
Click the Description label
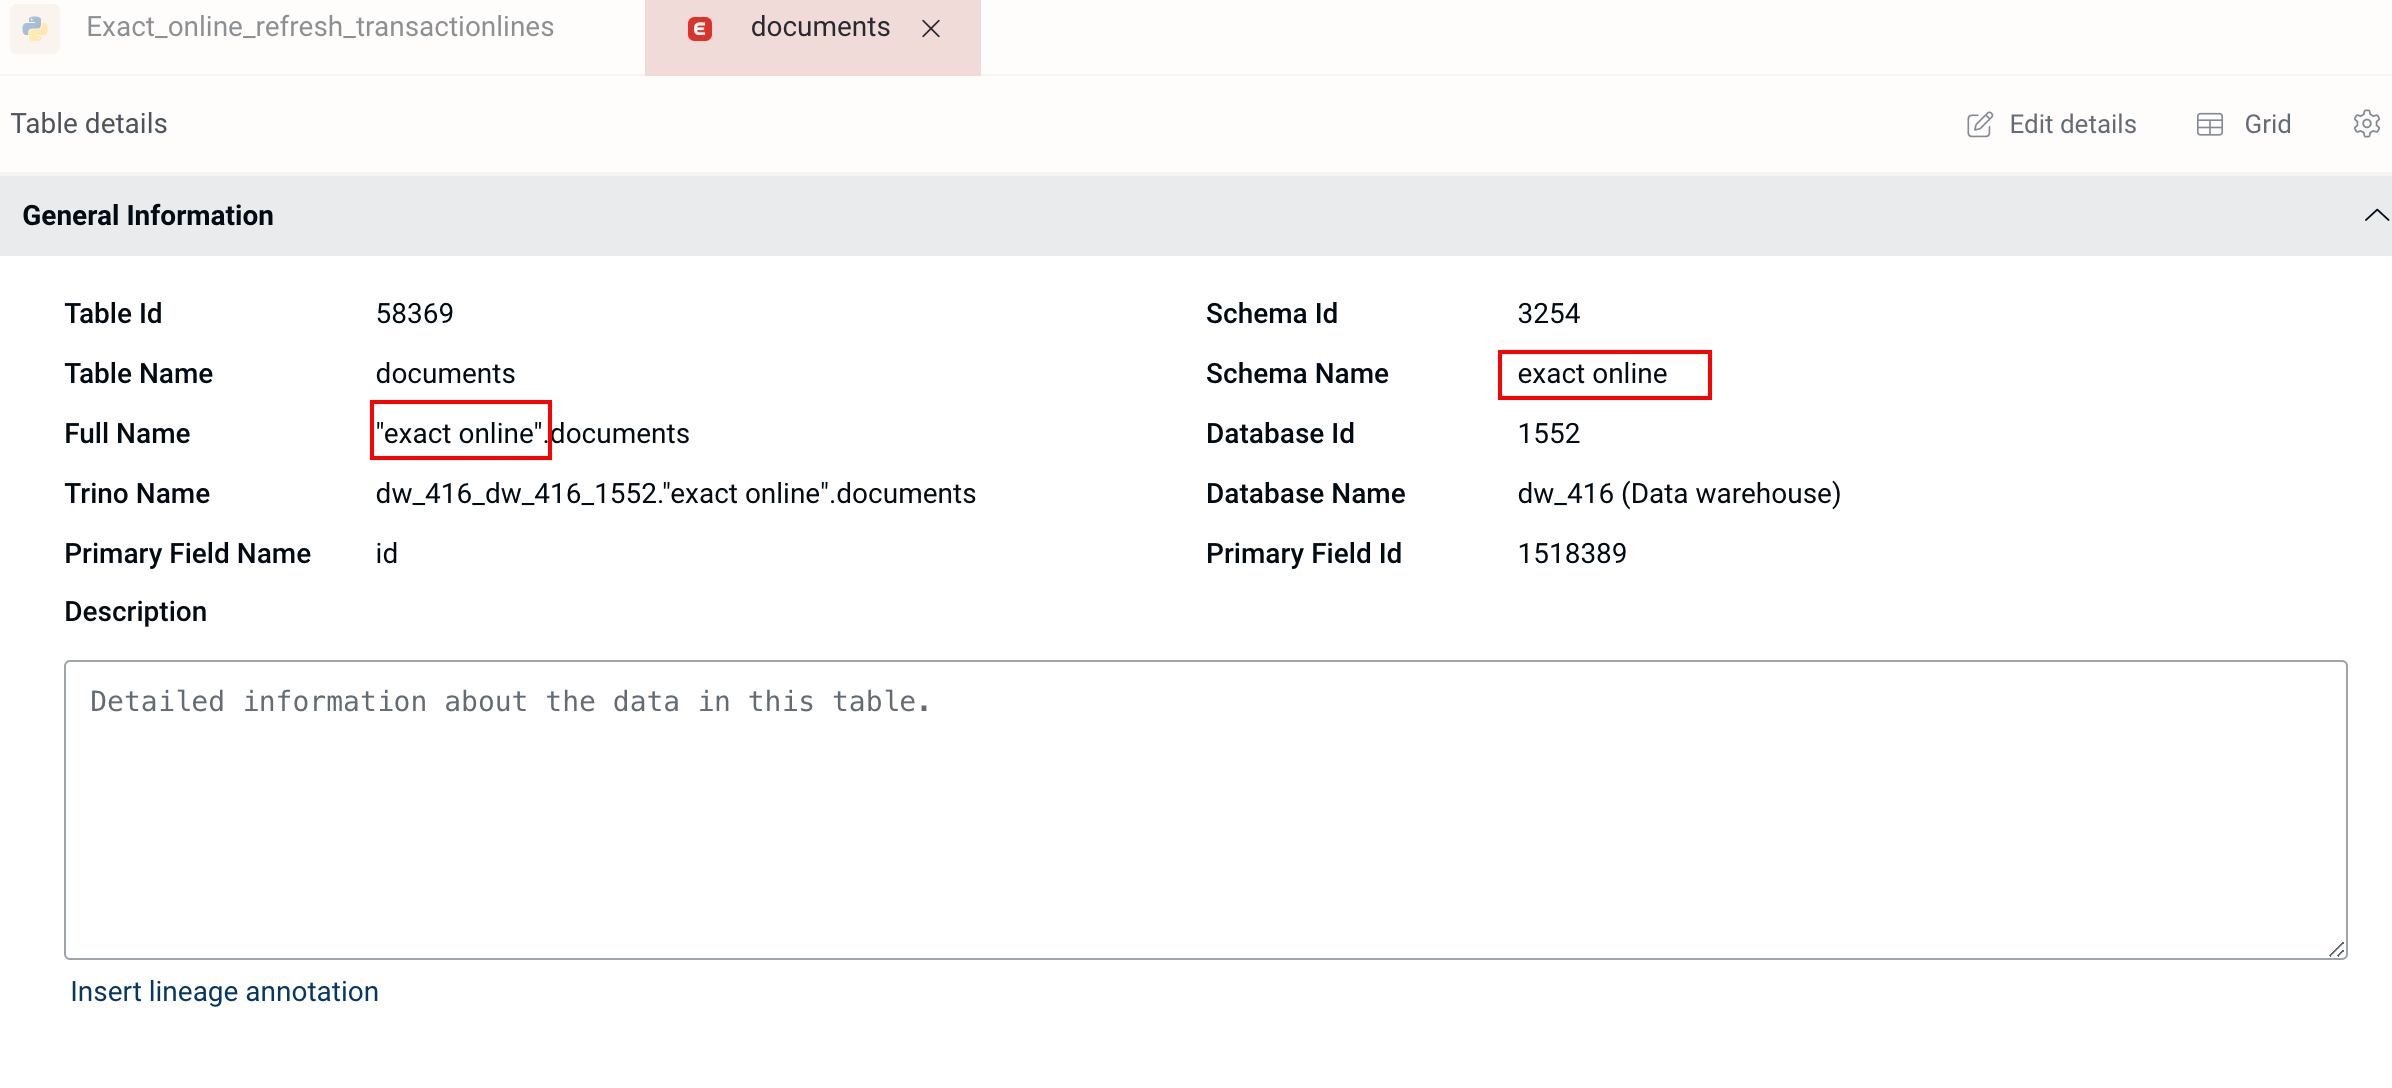pos(135,611)
